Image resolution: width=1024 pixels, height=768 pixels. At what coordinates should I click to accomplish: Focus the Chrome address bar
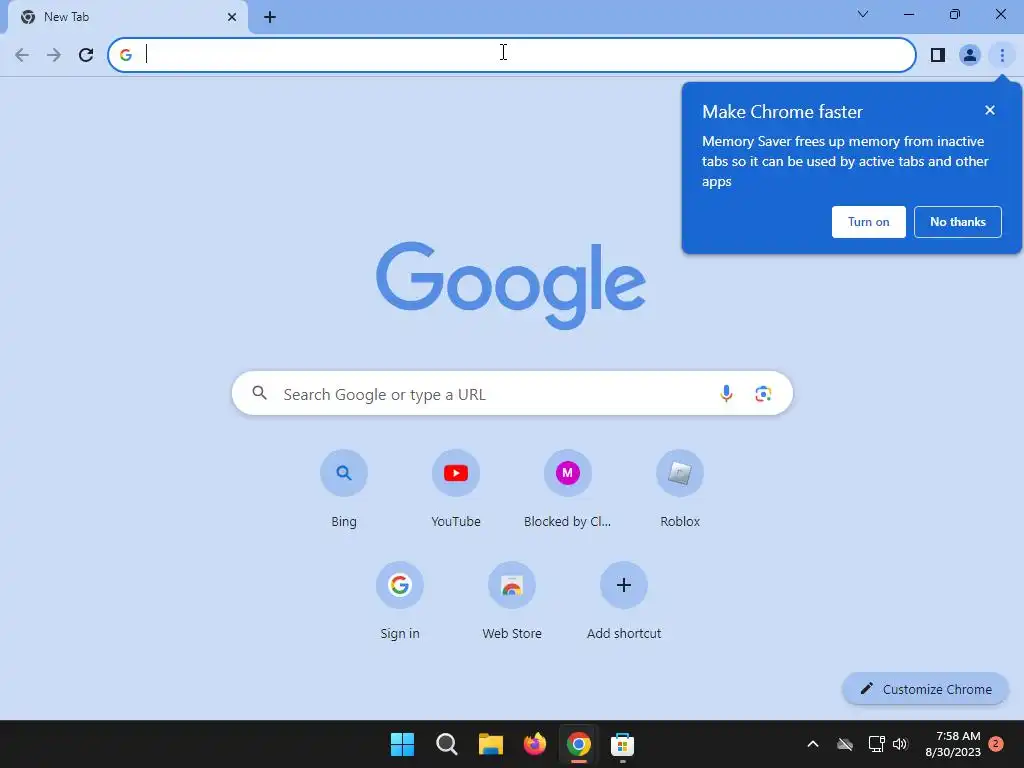pyautogui.click(x=512, y=55)
